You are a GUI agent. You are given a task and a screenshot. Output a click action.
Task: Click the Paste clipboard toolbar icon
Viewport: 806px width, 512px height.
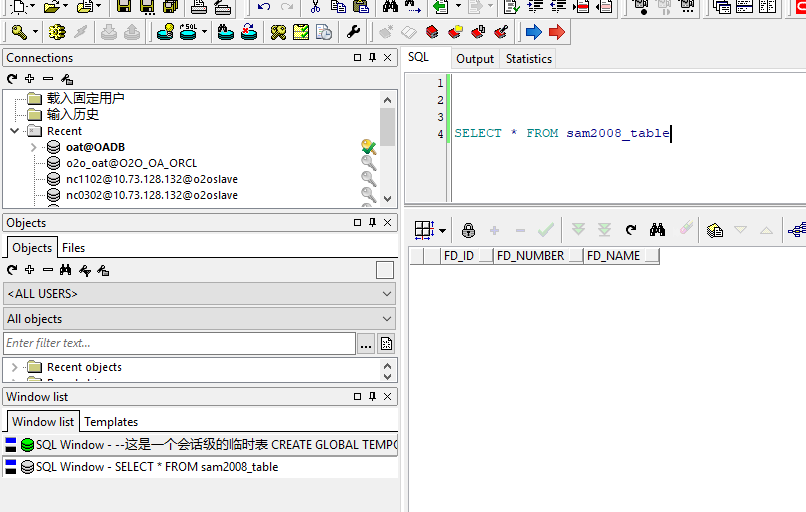point(361,7)
